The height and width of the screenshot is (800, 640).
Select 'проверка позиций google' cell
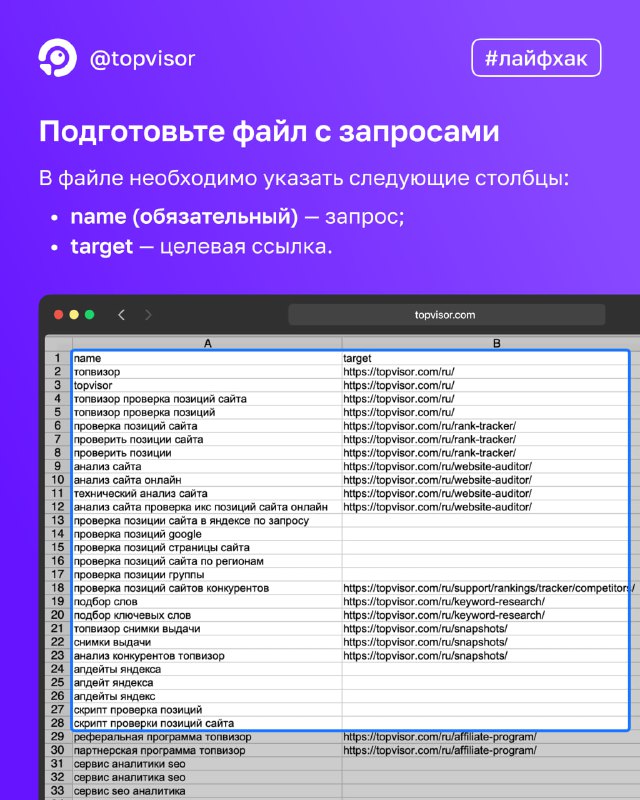coord(207,534)
